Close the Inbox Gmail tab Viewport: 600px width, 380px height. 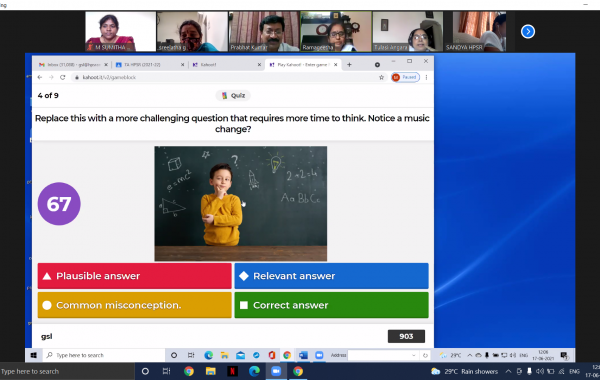coord(106,65)
